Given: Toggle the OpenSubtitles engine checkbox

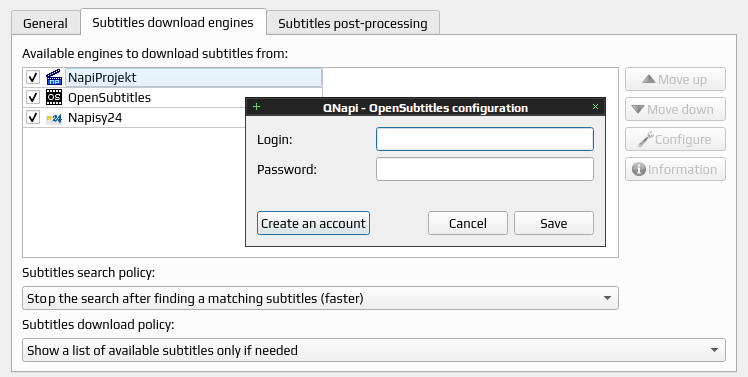Looking at the screenshot, I should click(x=32, y=97).
